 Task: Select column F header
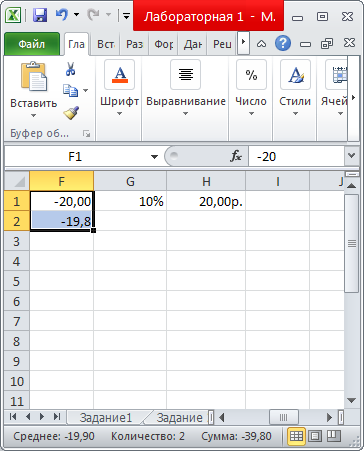click(x=62, y=181)
